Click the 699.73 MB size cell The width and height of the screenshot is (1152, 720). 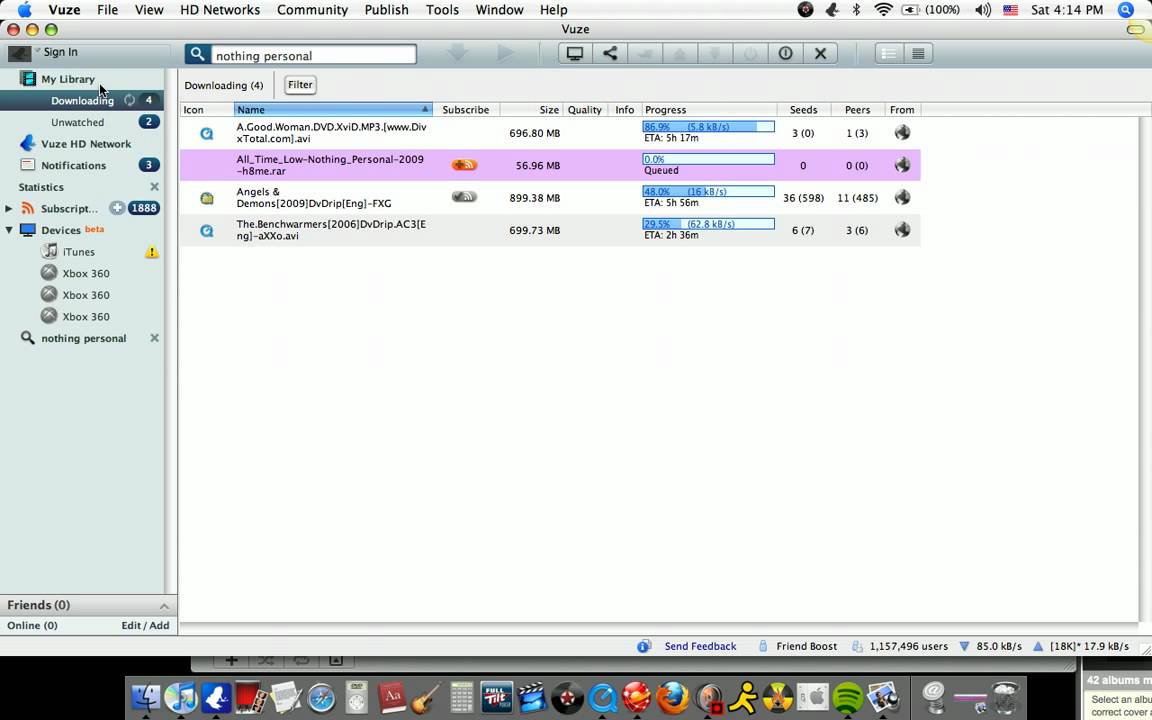tap(534, 230)
